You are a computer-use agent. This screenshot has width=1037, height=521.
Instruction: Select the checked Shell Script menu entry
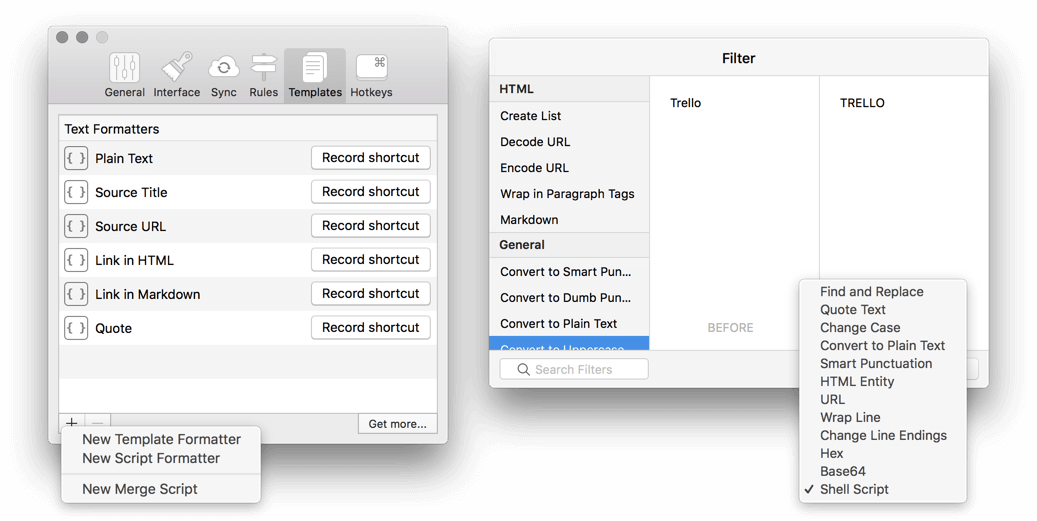point(854,489)
